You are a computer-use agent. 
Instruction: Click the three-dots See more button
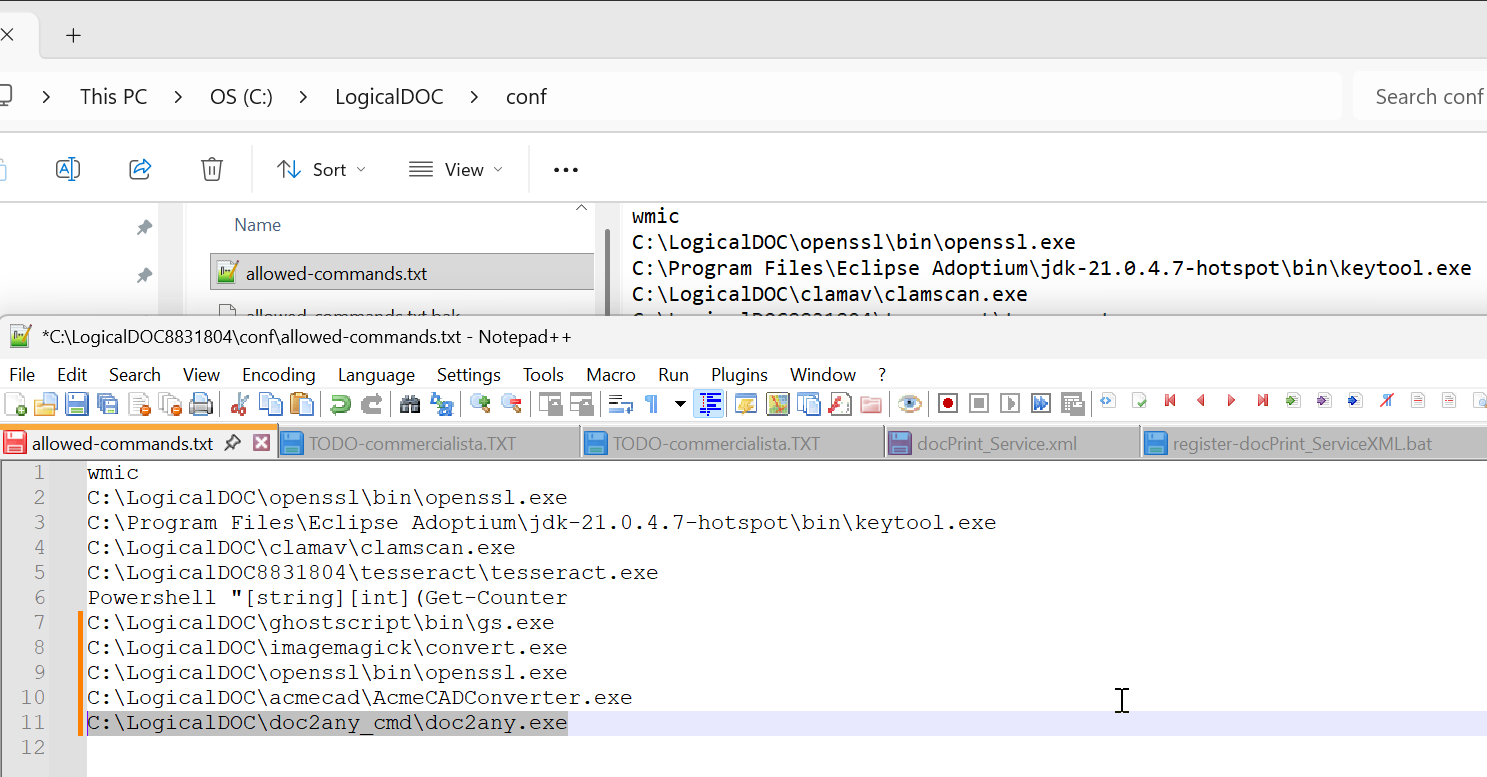point(566,169)
